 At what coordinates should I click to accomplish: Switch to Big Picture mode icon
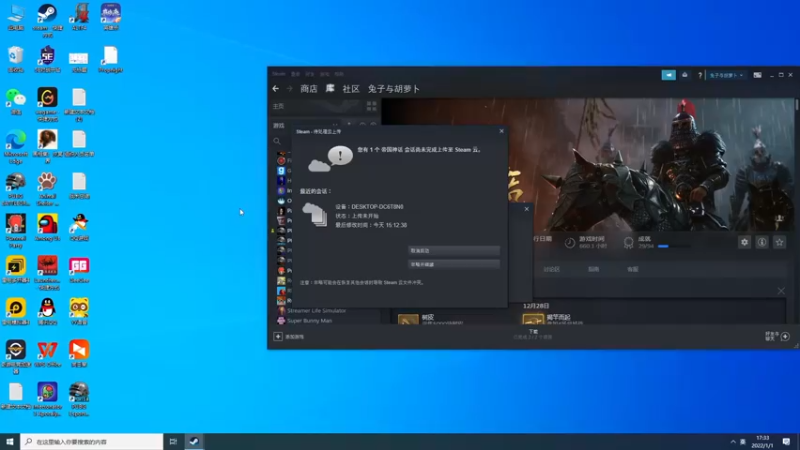tap(758, 75)
